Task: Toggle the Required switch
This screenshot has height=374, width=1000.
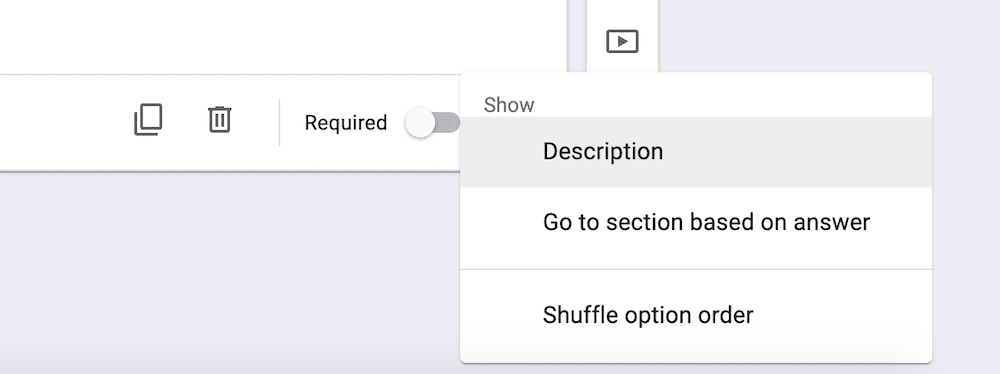Action: (433, 122)
